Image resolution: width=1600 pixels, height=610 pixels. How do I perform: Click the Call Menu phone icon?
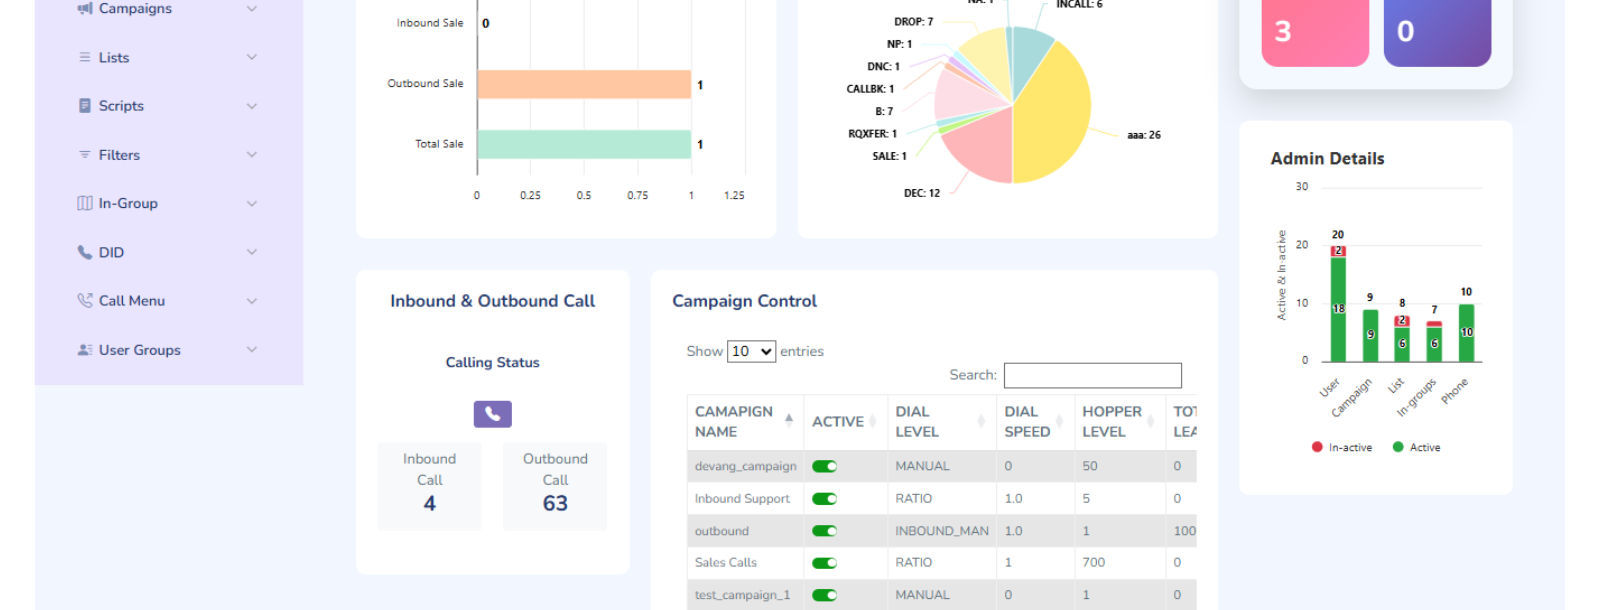click(x=85, y=301)
